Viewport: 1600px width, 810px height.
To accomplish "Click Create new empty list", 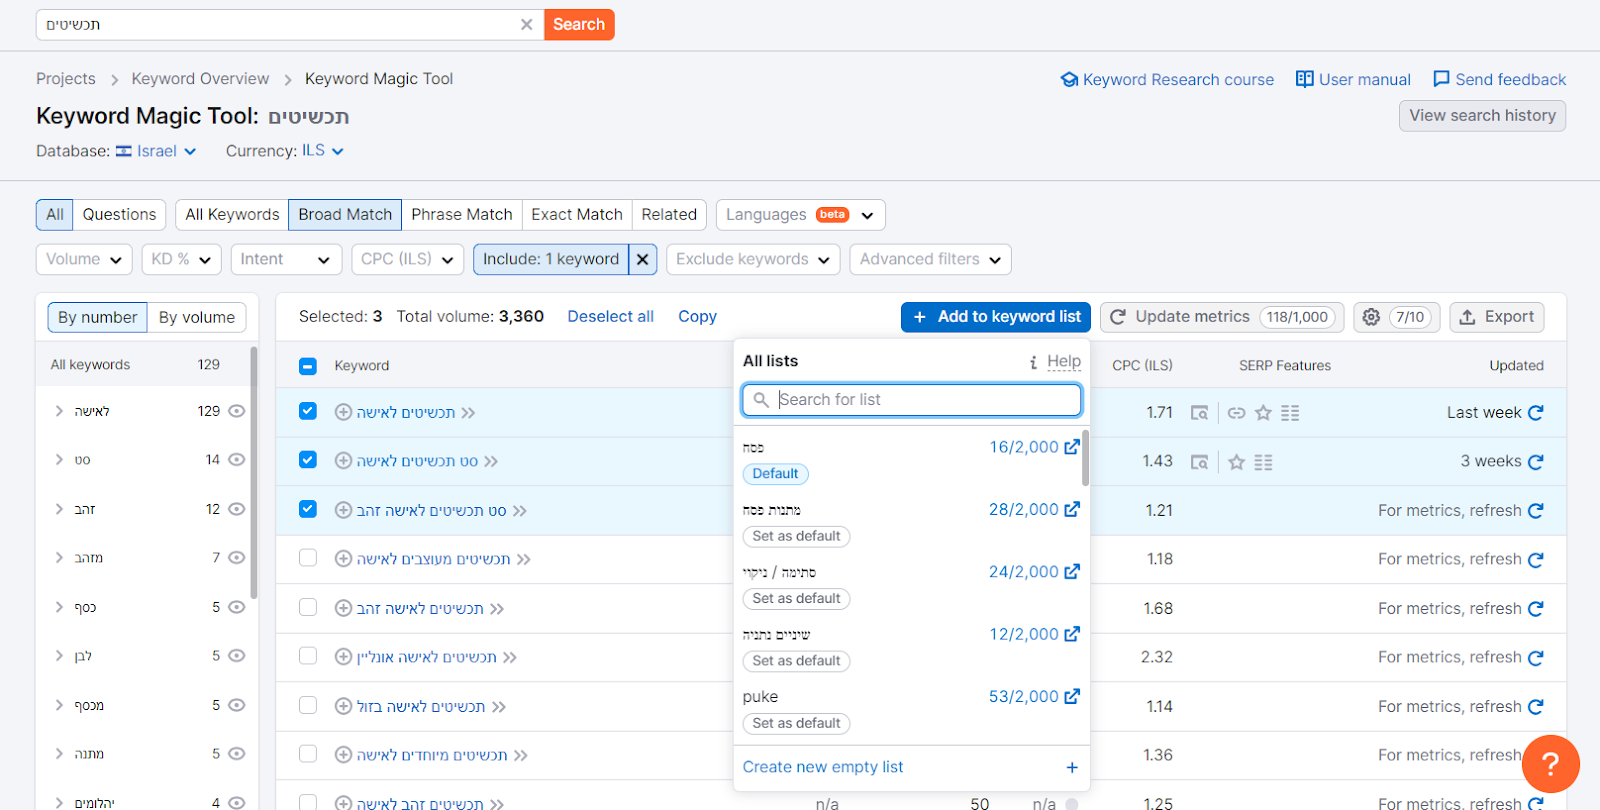I will pyautogui.click(x=822, y=767).
